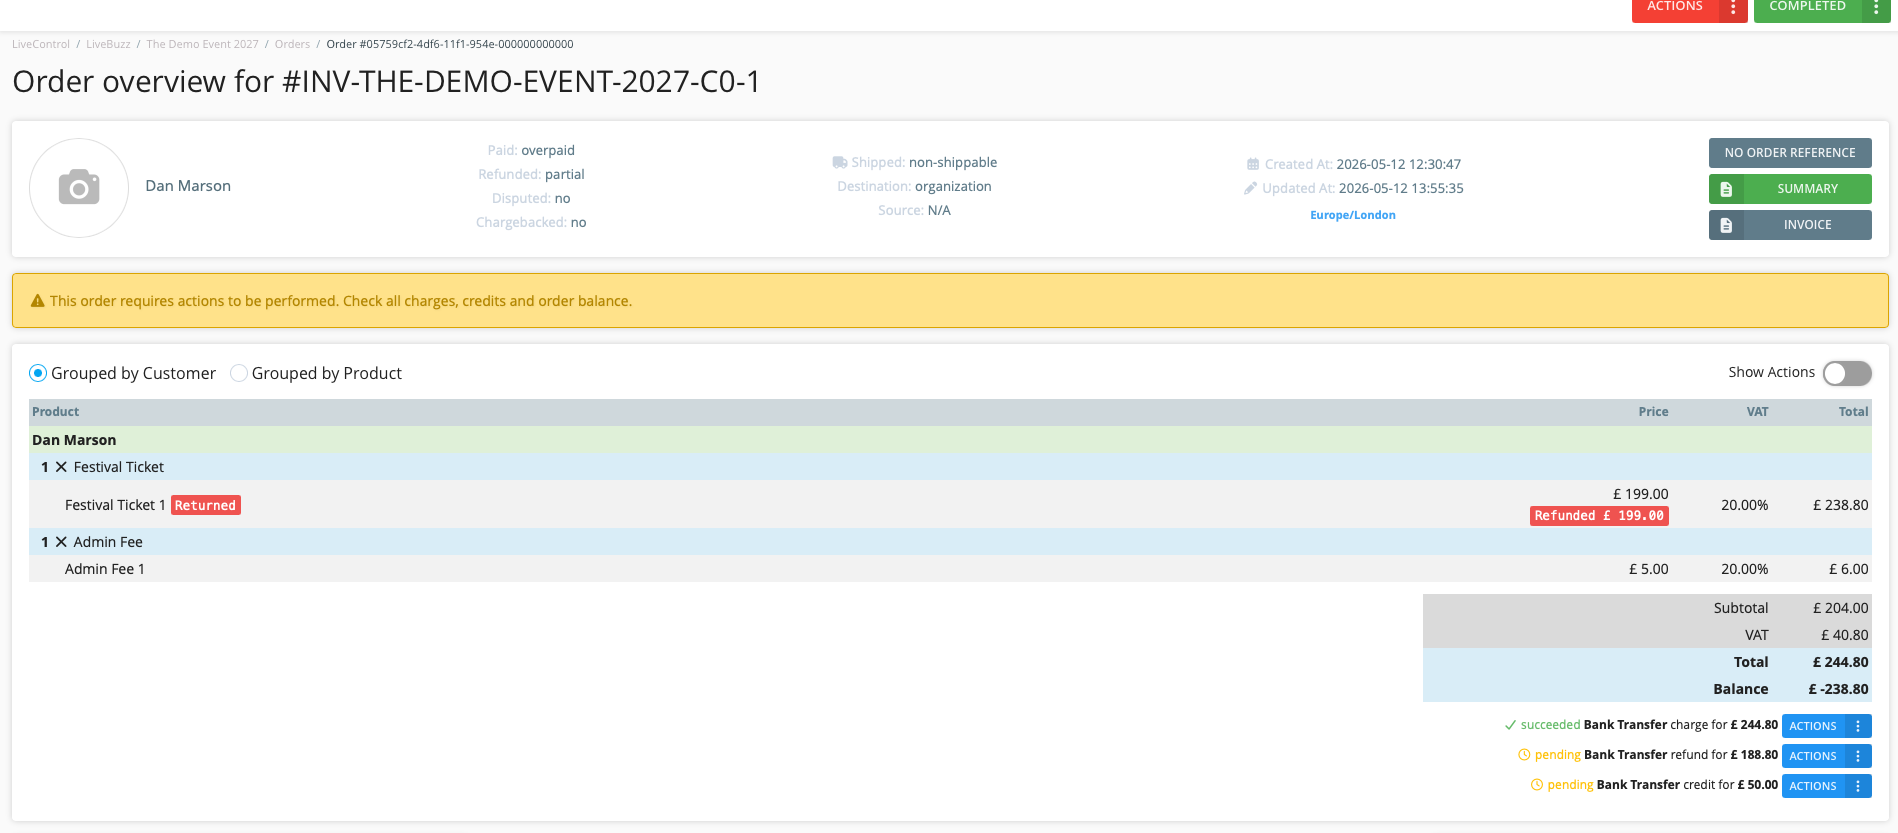Click the truck icon beside Shipped

coord(840,162)
